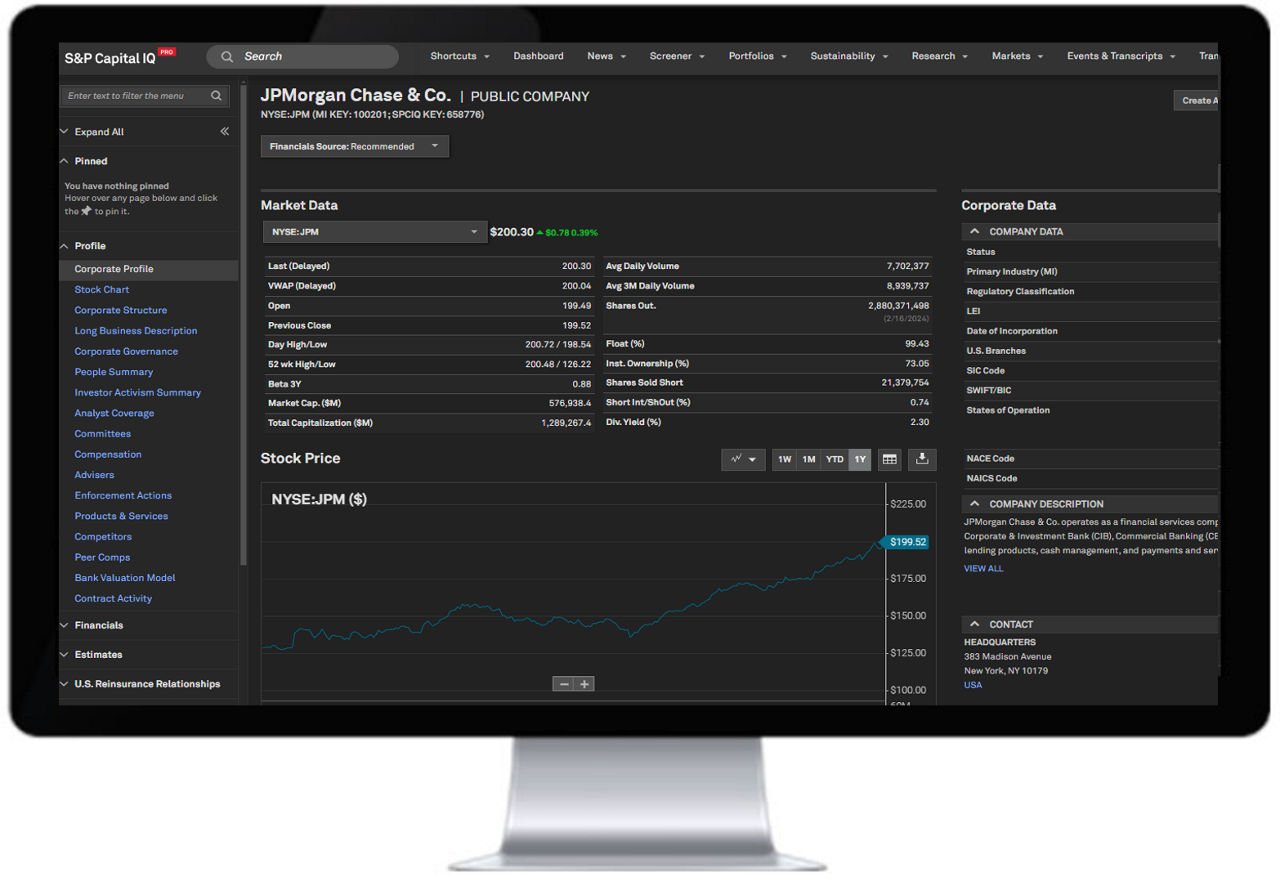Screen dimensions: 1280x884
Task: Download stock price chart data icon
Action: [x=922, y=459]
